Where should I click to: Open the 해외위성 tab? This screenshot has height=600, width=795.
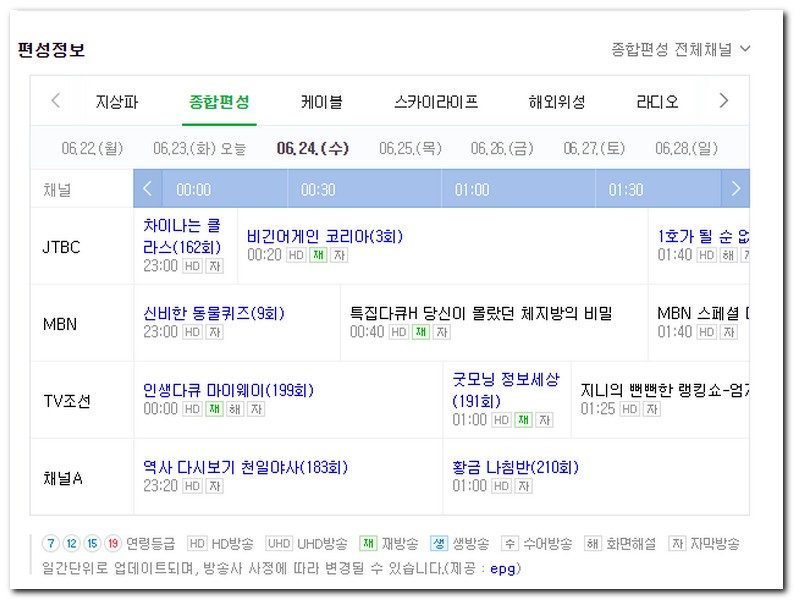tap(557, 102)
